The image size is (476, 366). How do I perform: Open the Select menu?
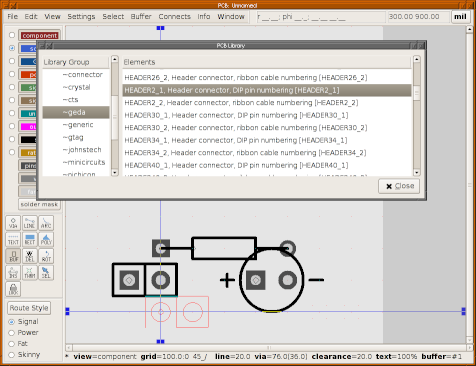[x=113, y=16]
